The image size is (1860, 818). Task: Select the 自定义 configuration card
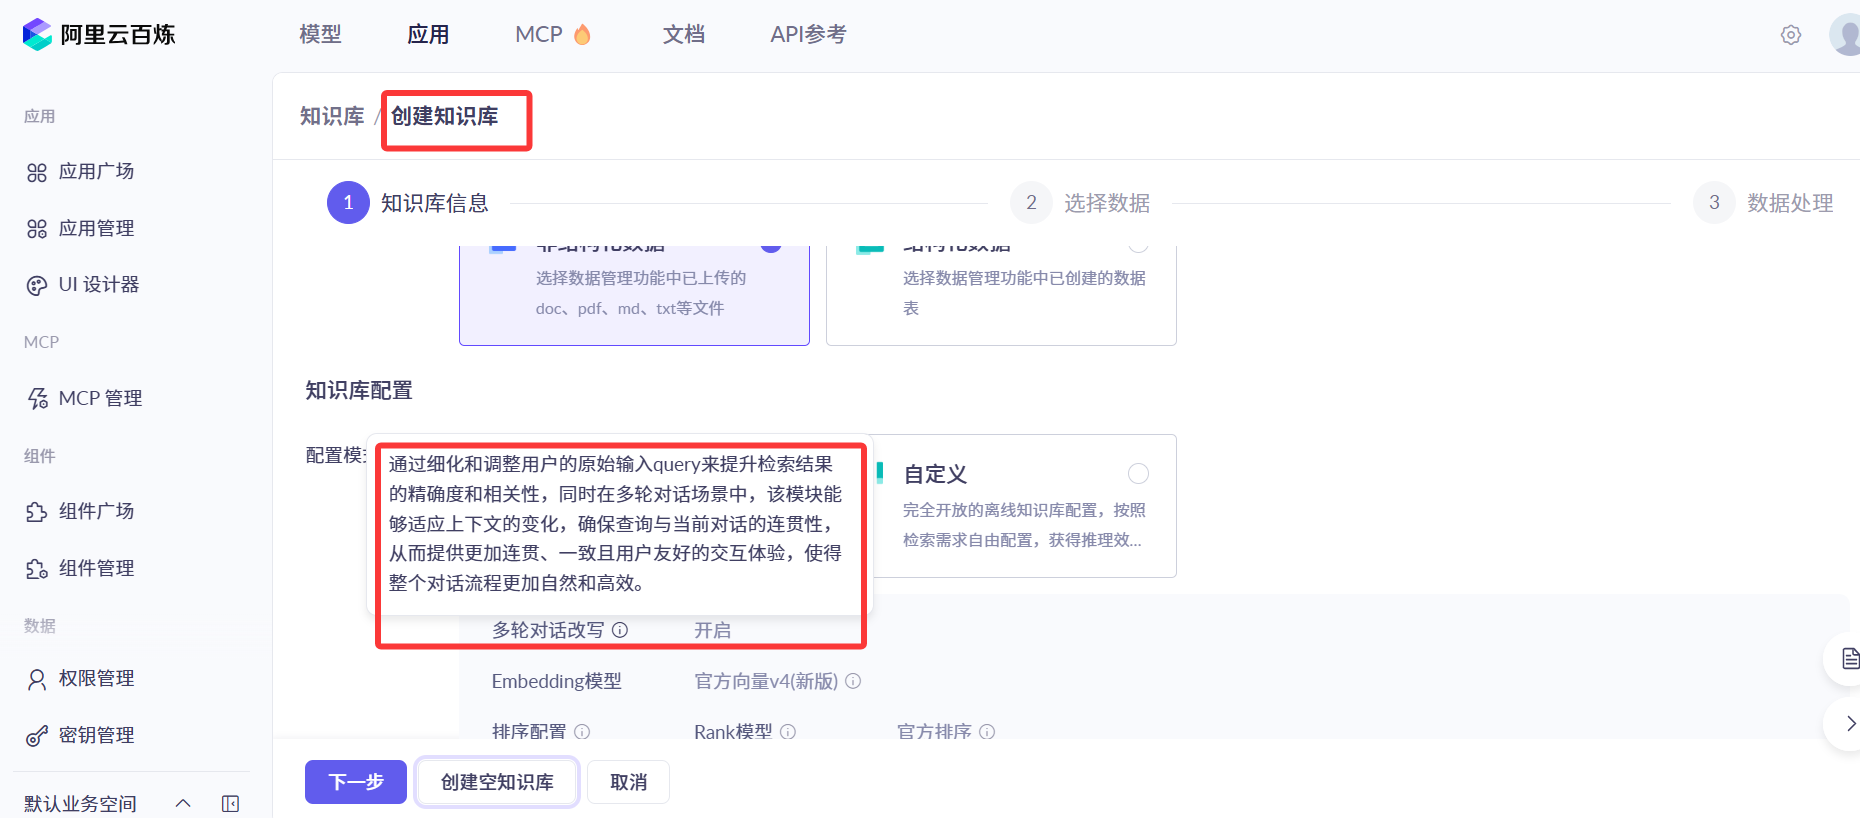point(1024,506)
